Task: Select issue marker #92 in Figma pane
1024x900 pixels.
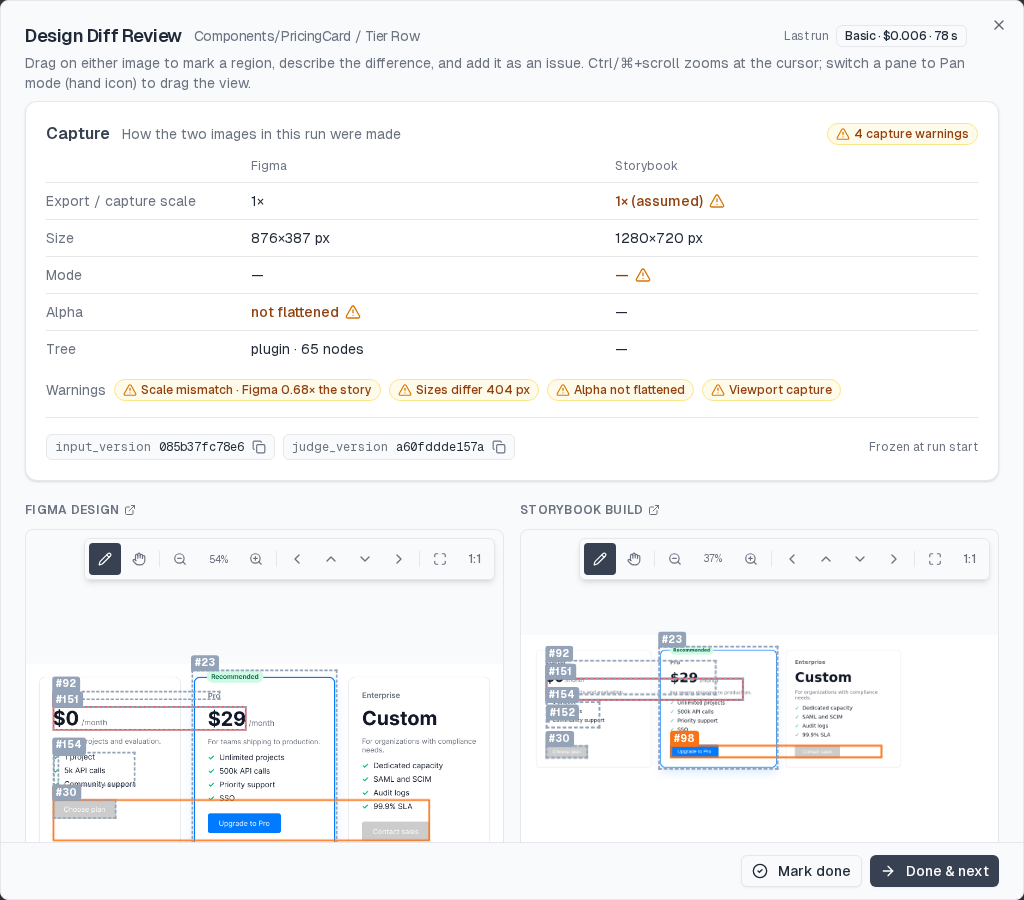Action: click(x=66, y=683)
